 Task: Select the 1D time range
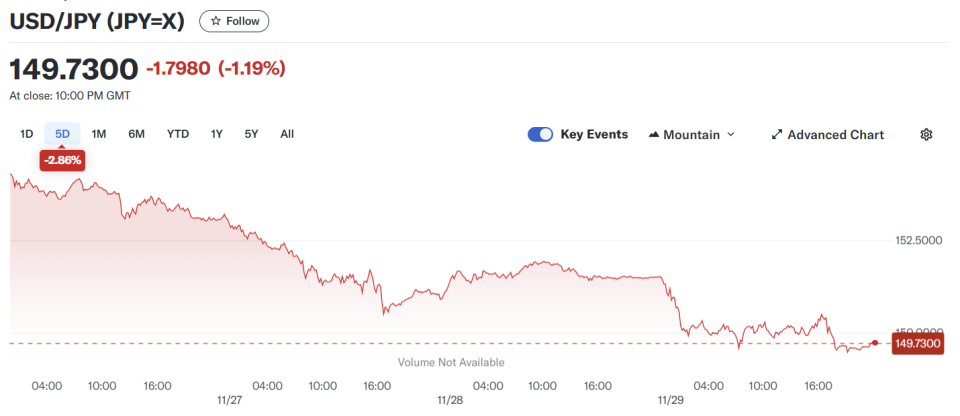tap(27, 134)
